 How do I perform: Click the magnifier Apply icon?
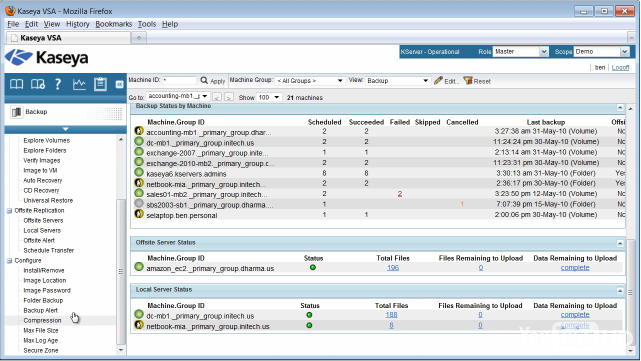pyautogui.click(x=204, y=81)
